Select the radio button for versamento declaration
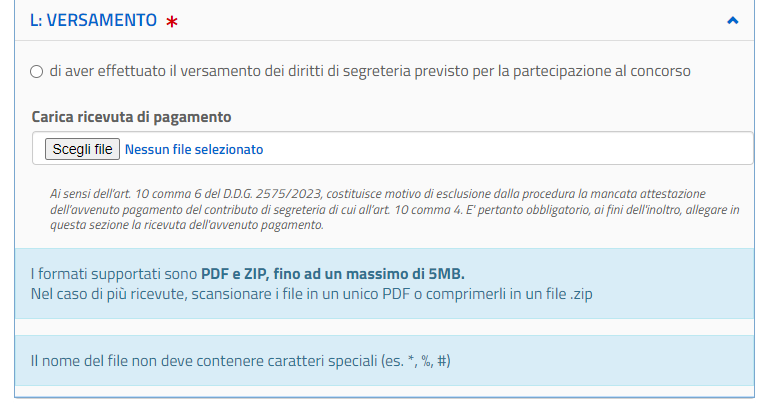 click(x=37, y=71)
